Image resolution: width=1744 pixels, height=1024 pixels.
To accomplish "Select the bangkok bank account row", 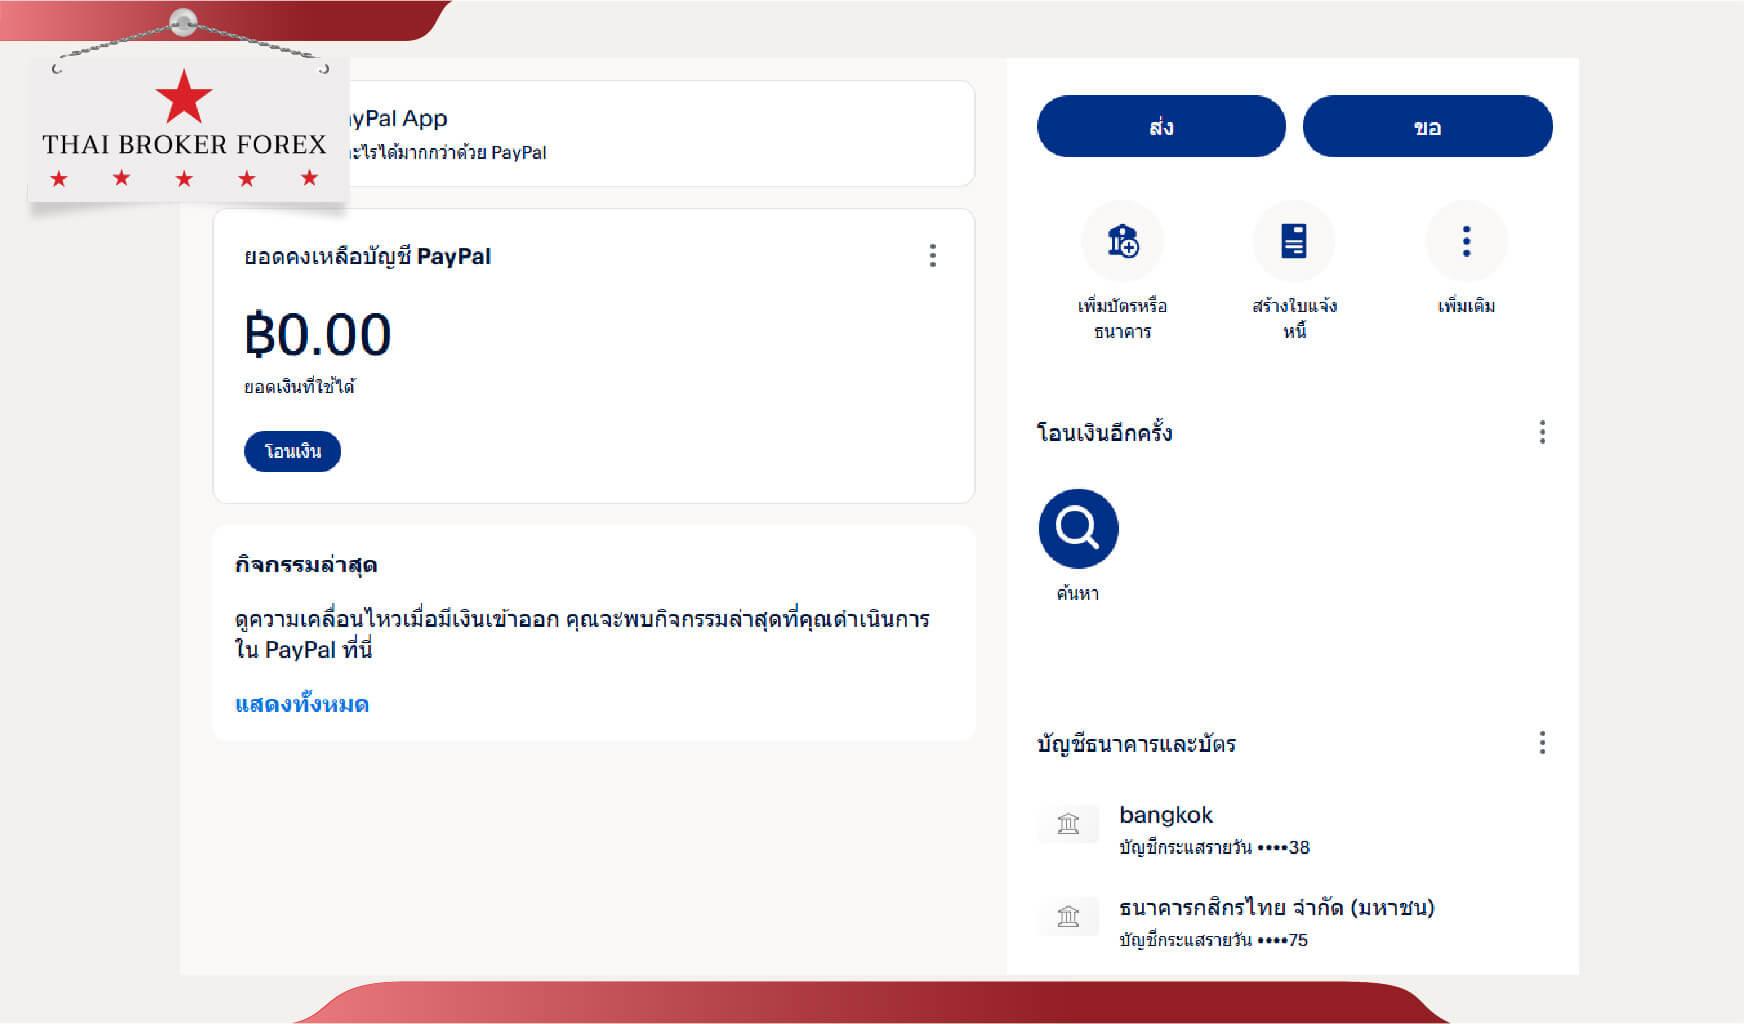I will (x=1295, y=830).
